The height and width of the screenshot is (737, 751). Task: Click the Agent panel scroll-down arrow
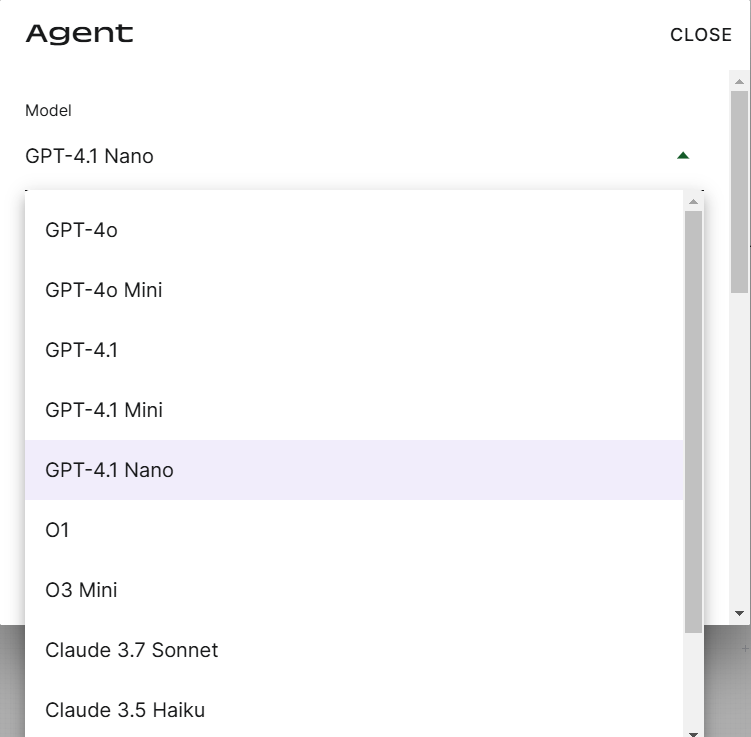739,613
